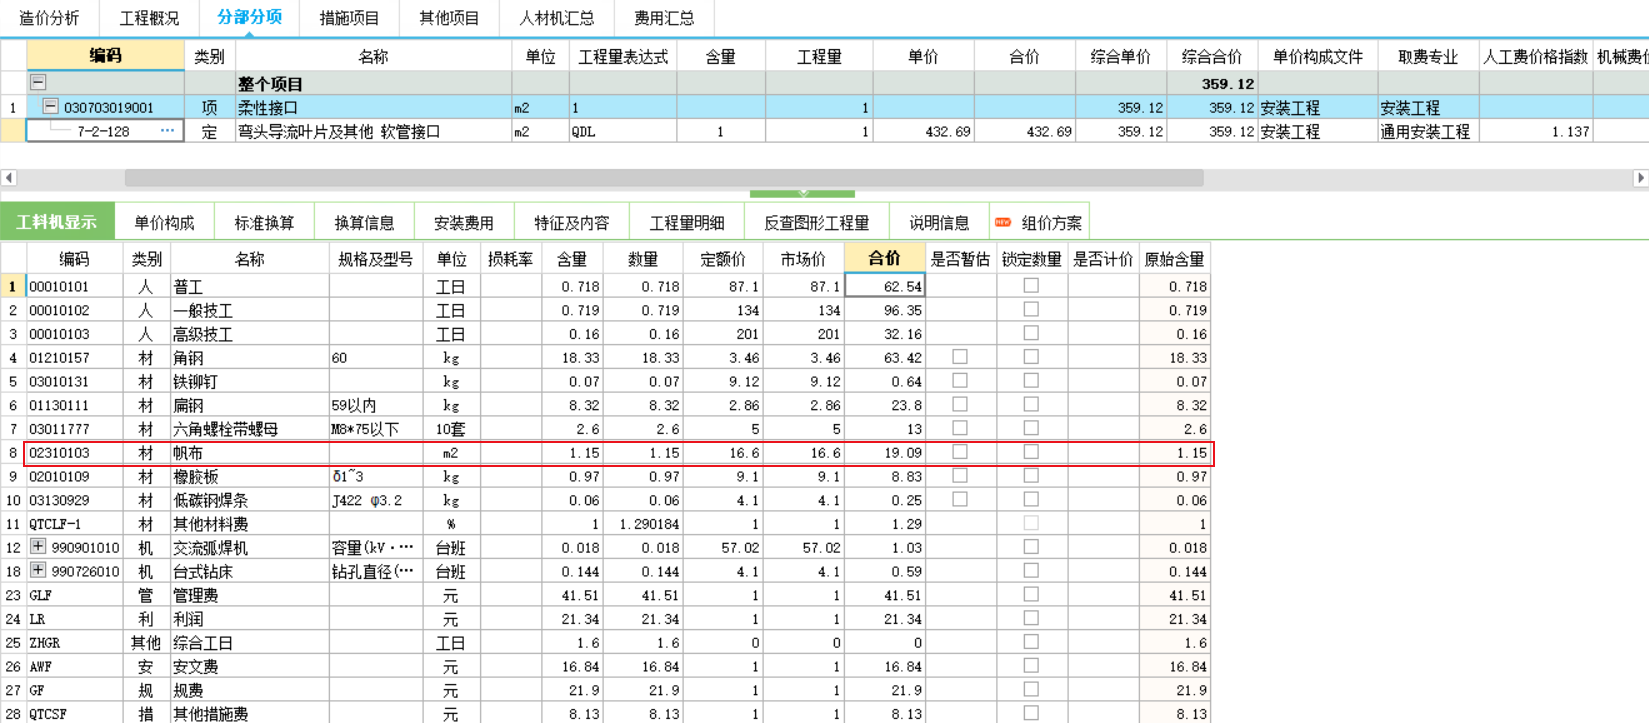Expand machine row 990901010 交流弧焊机
The height and width of the screenshot is (723, 1649).
[38, 547]
